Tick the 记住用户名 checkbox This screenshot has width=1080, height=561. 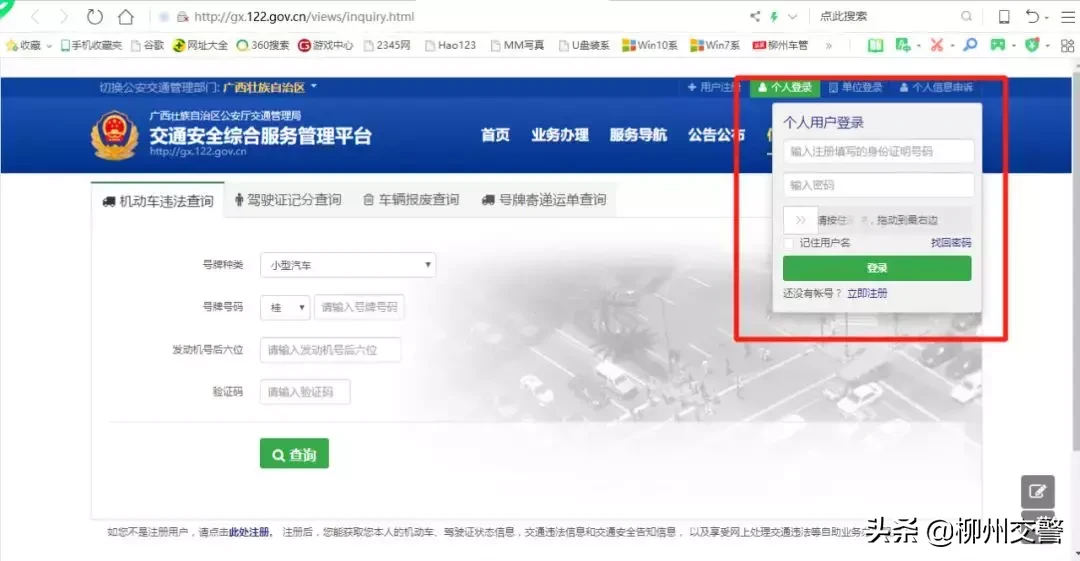(x=789, y=243)
